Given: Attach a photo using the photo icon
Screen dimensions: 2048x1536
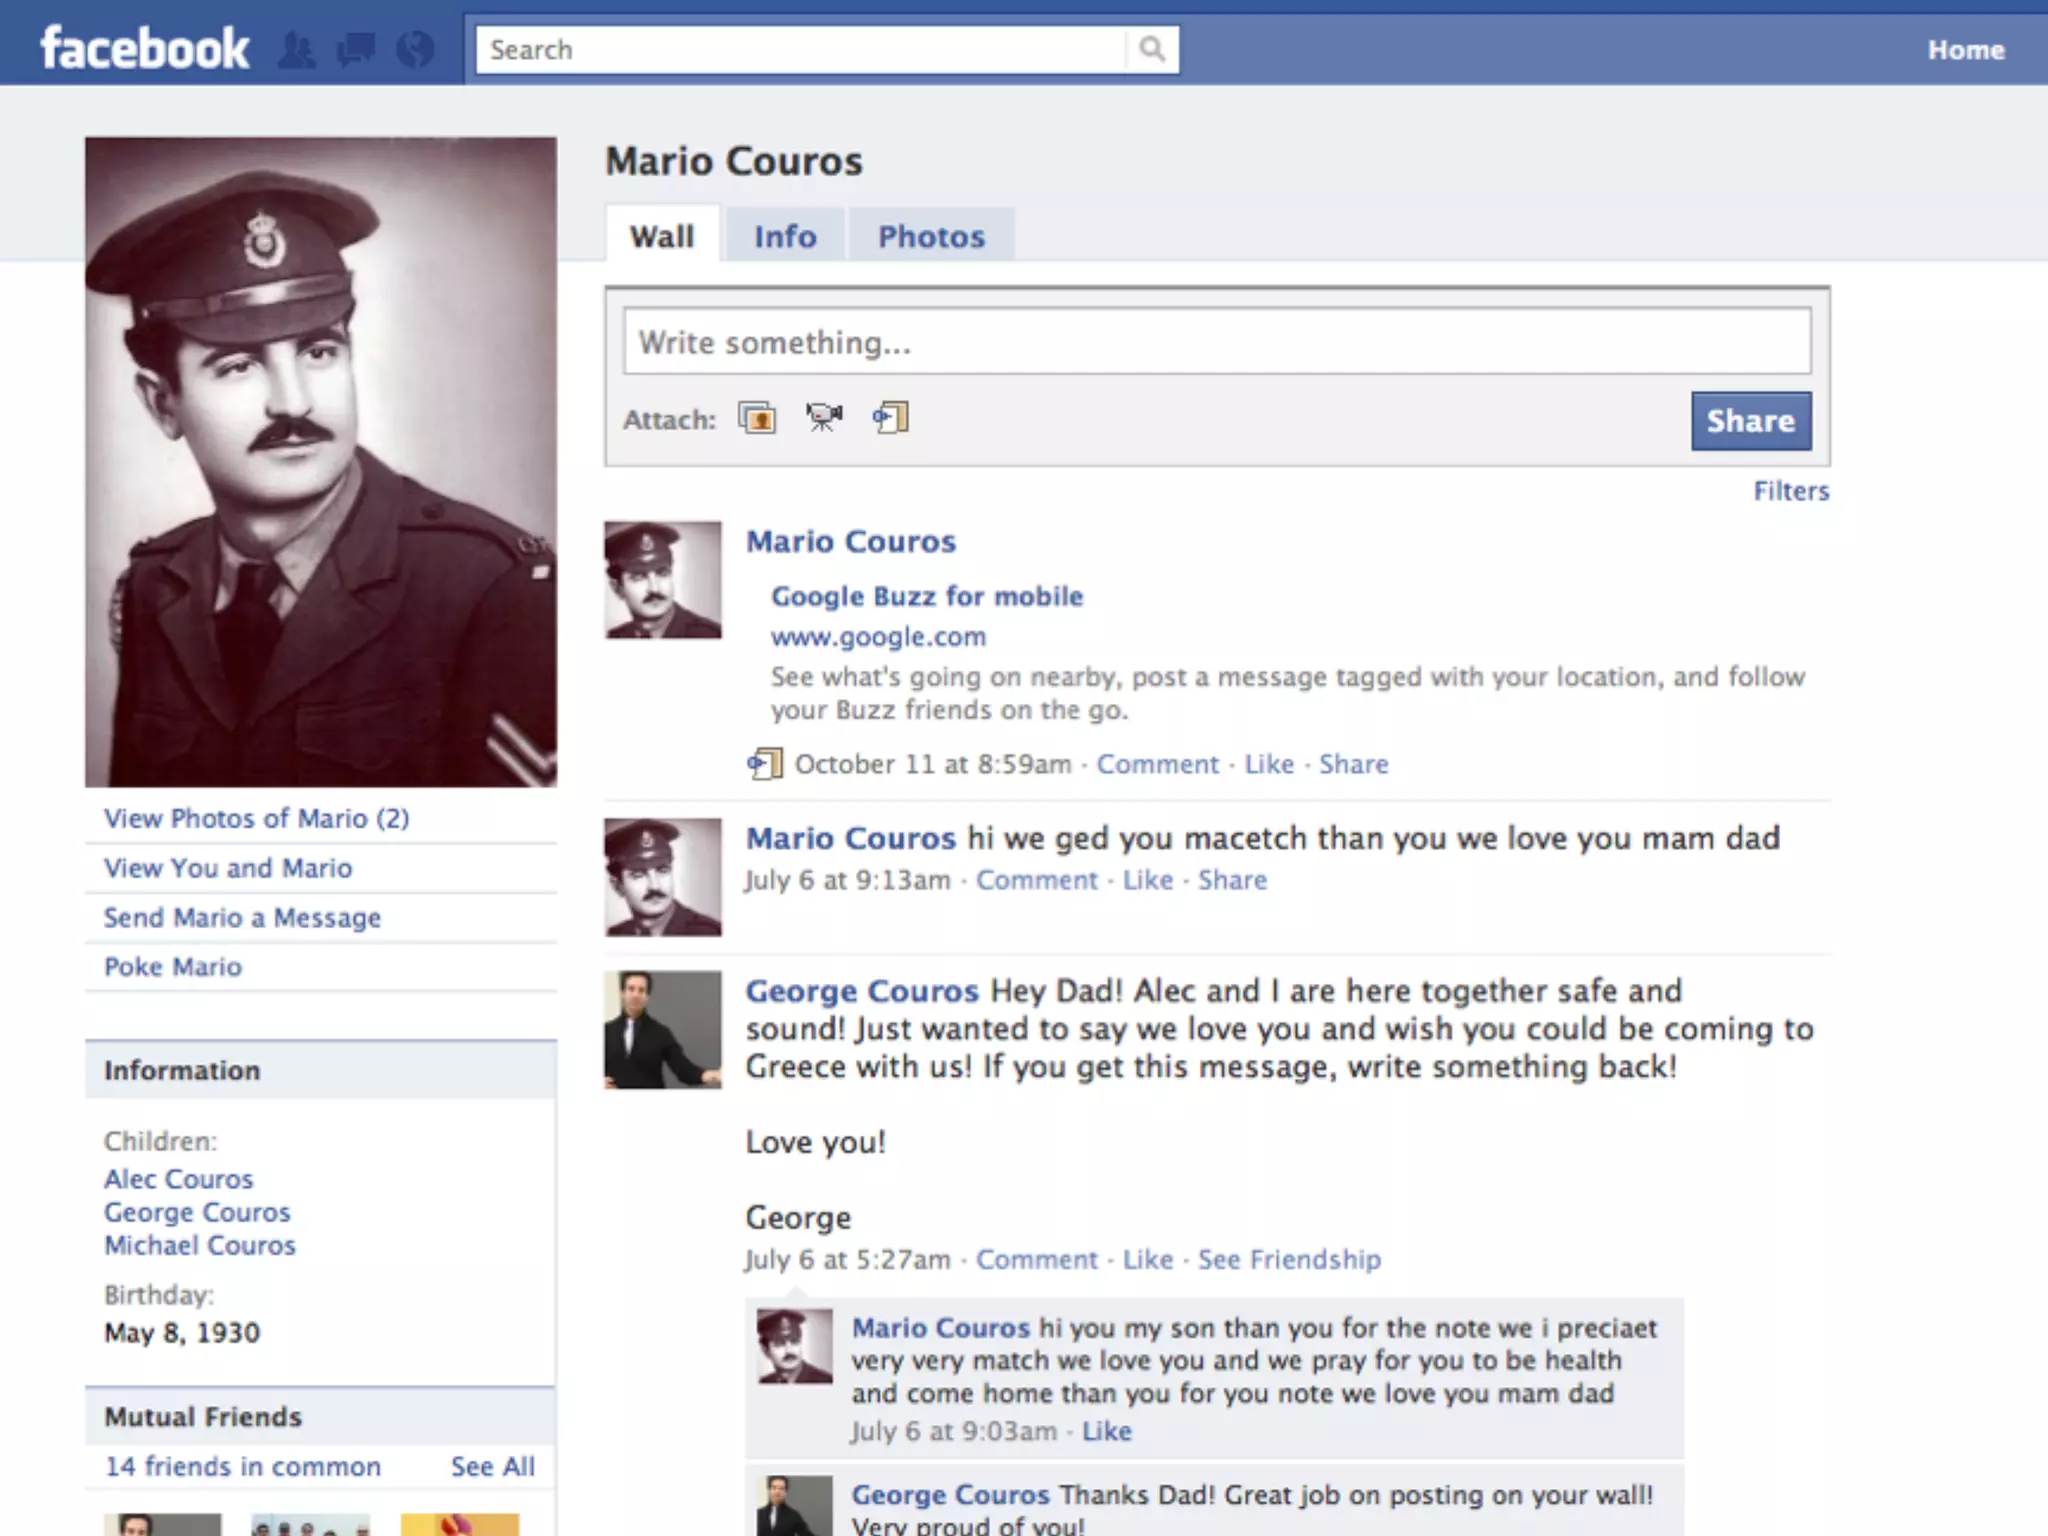Looking at the screenshot, I should tap(757, 418).
